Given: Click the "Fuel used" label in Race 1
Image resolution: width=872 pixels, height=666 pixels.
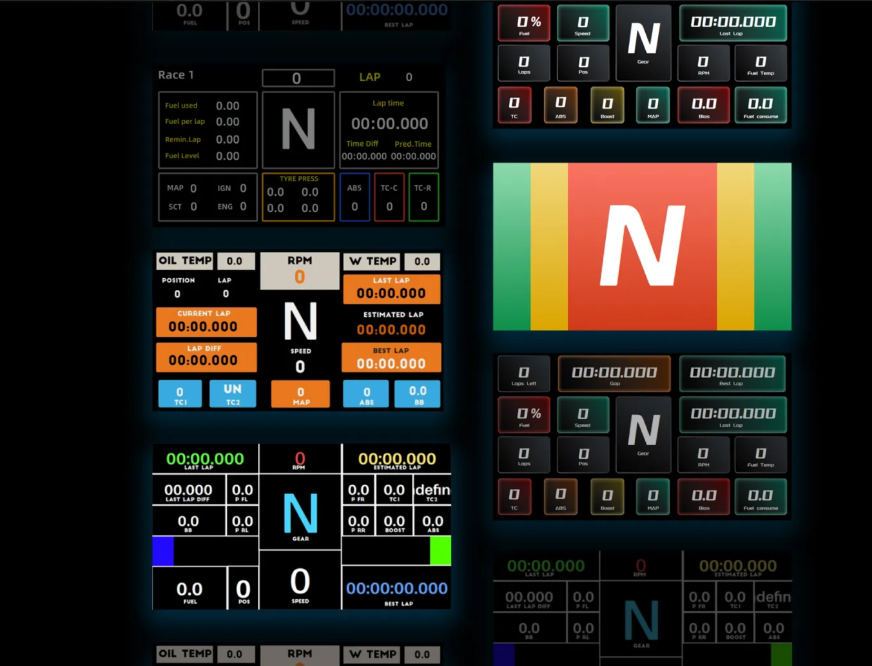Looking at the screenshot, I should [x=181, y=106].
